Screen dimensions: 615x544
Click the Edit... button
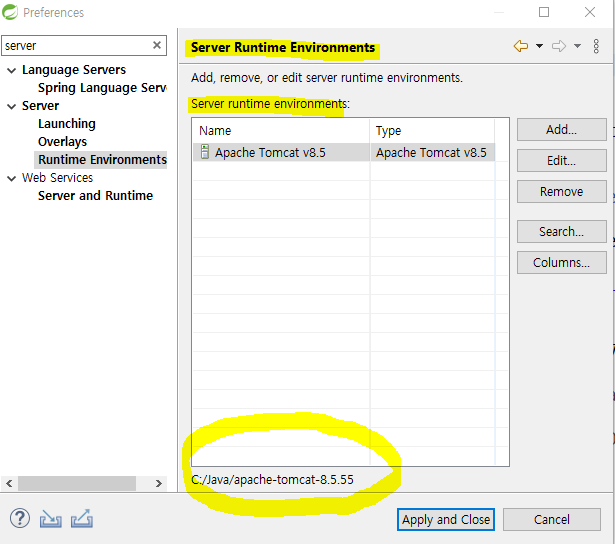coord(562,160)
